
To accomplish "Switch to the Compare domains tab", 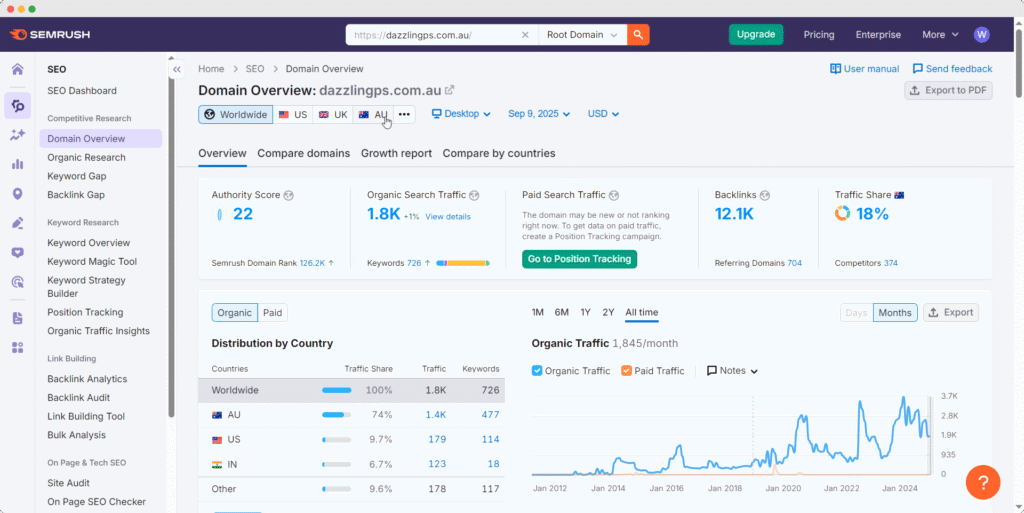I will tap(303, 153).
